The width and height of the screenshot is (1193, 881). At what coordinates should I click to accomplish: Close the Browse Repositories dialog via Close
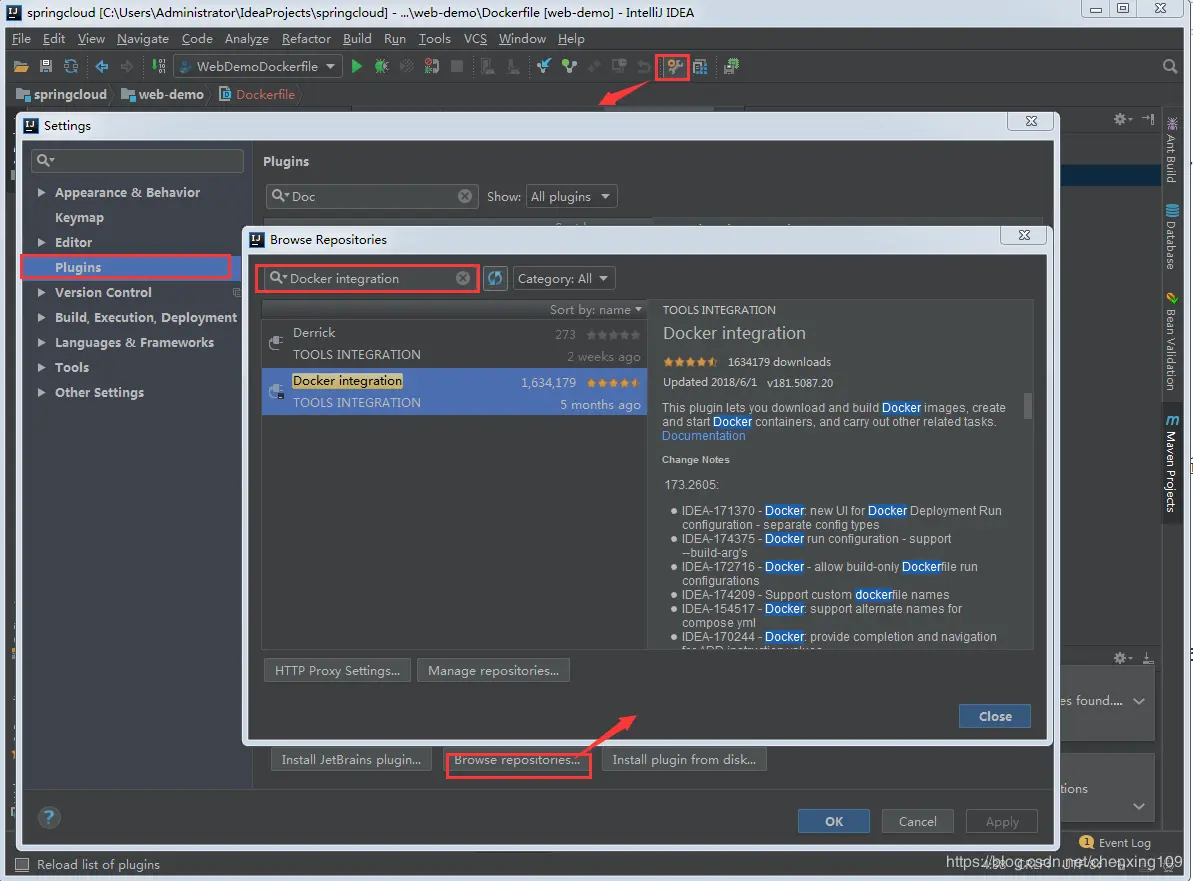click(994, 716)
